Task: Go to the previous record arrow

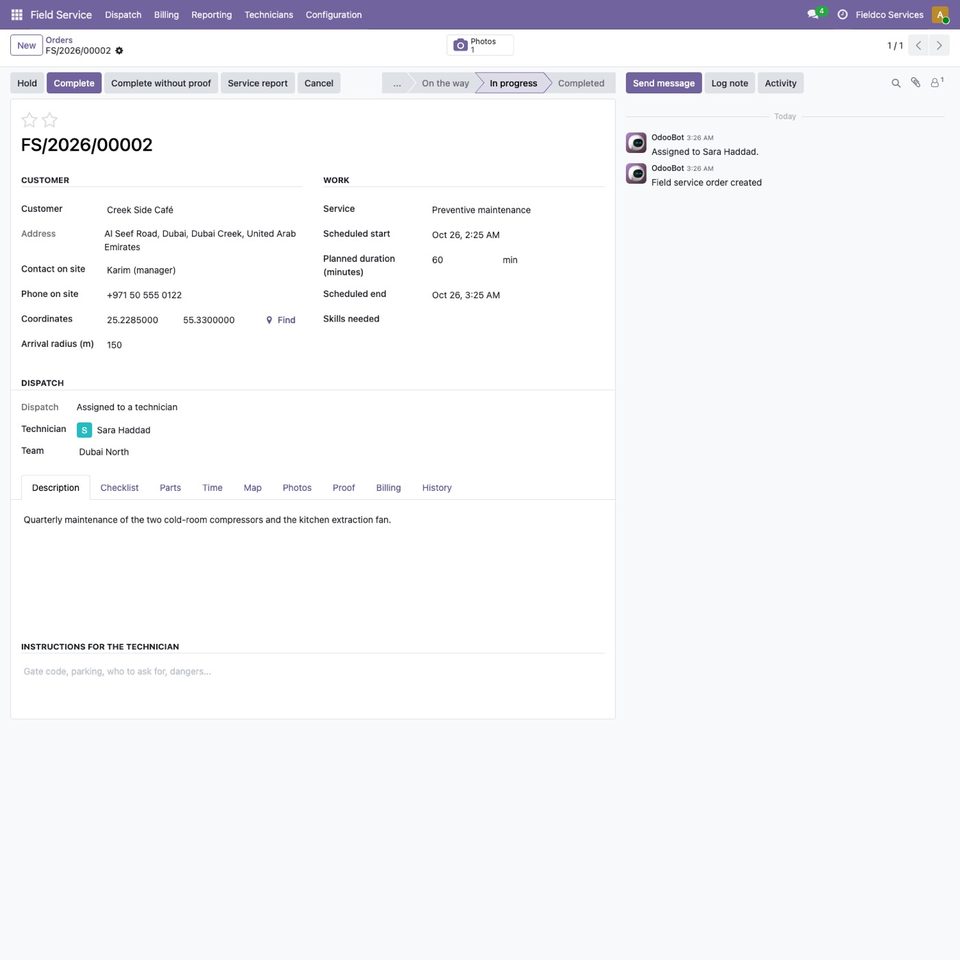Action: [x=918, y=45]
